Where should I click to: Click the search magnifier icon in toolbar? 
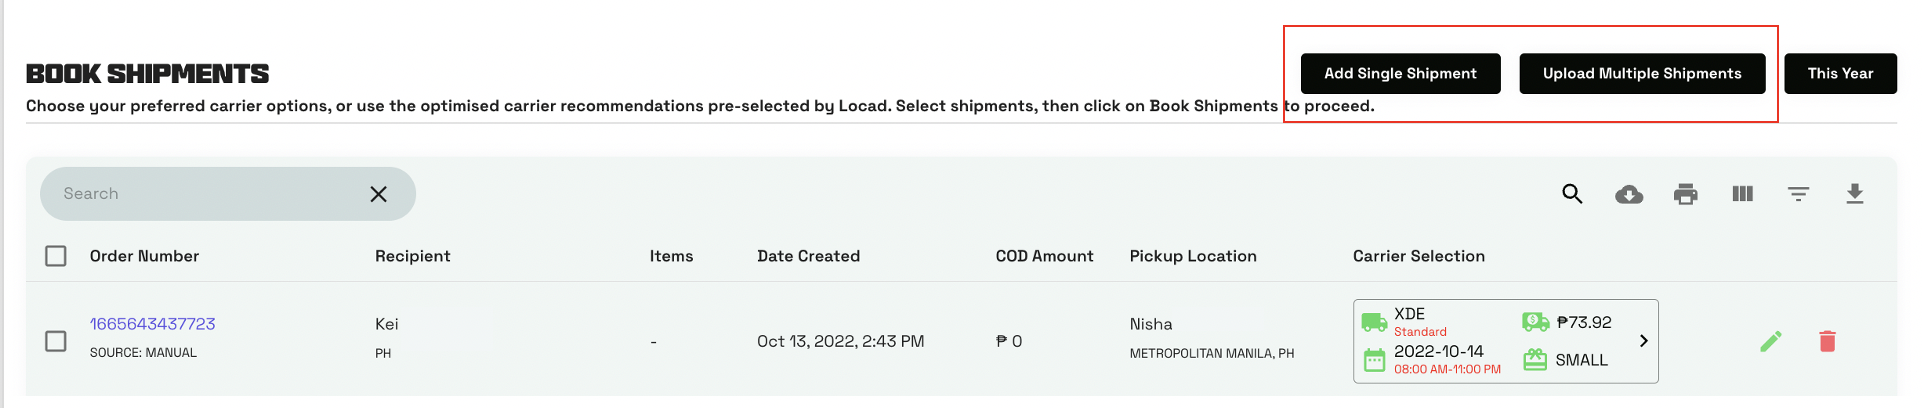coord(1572,194)
